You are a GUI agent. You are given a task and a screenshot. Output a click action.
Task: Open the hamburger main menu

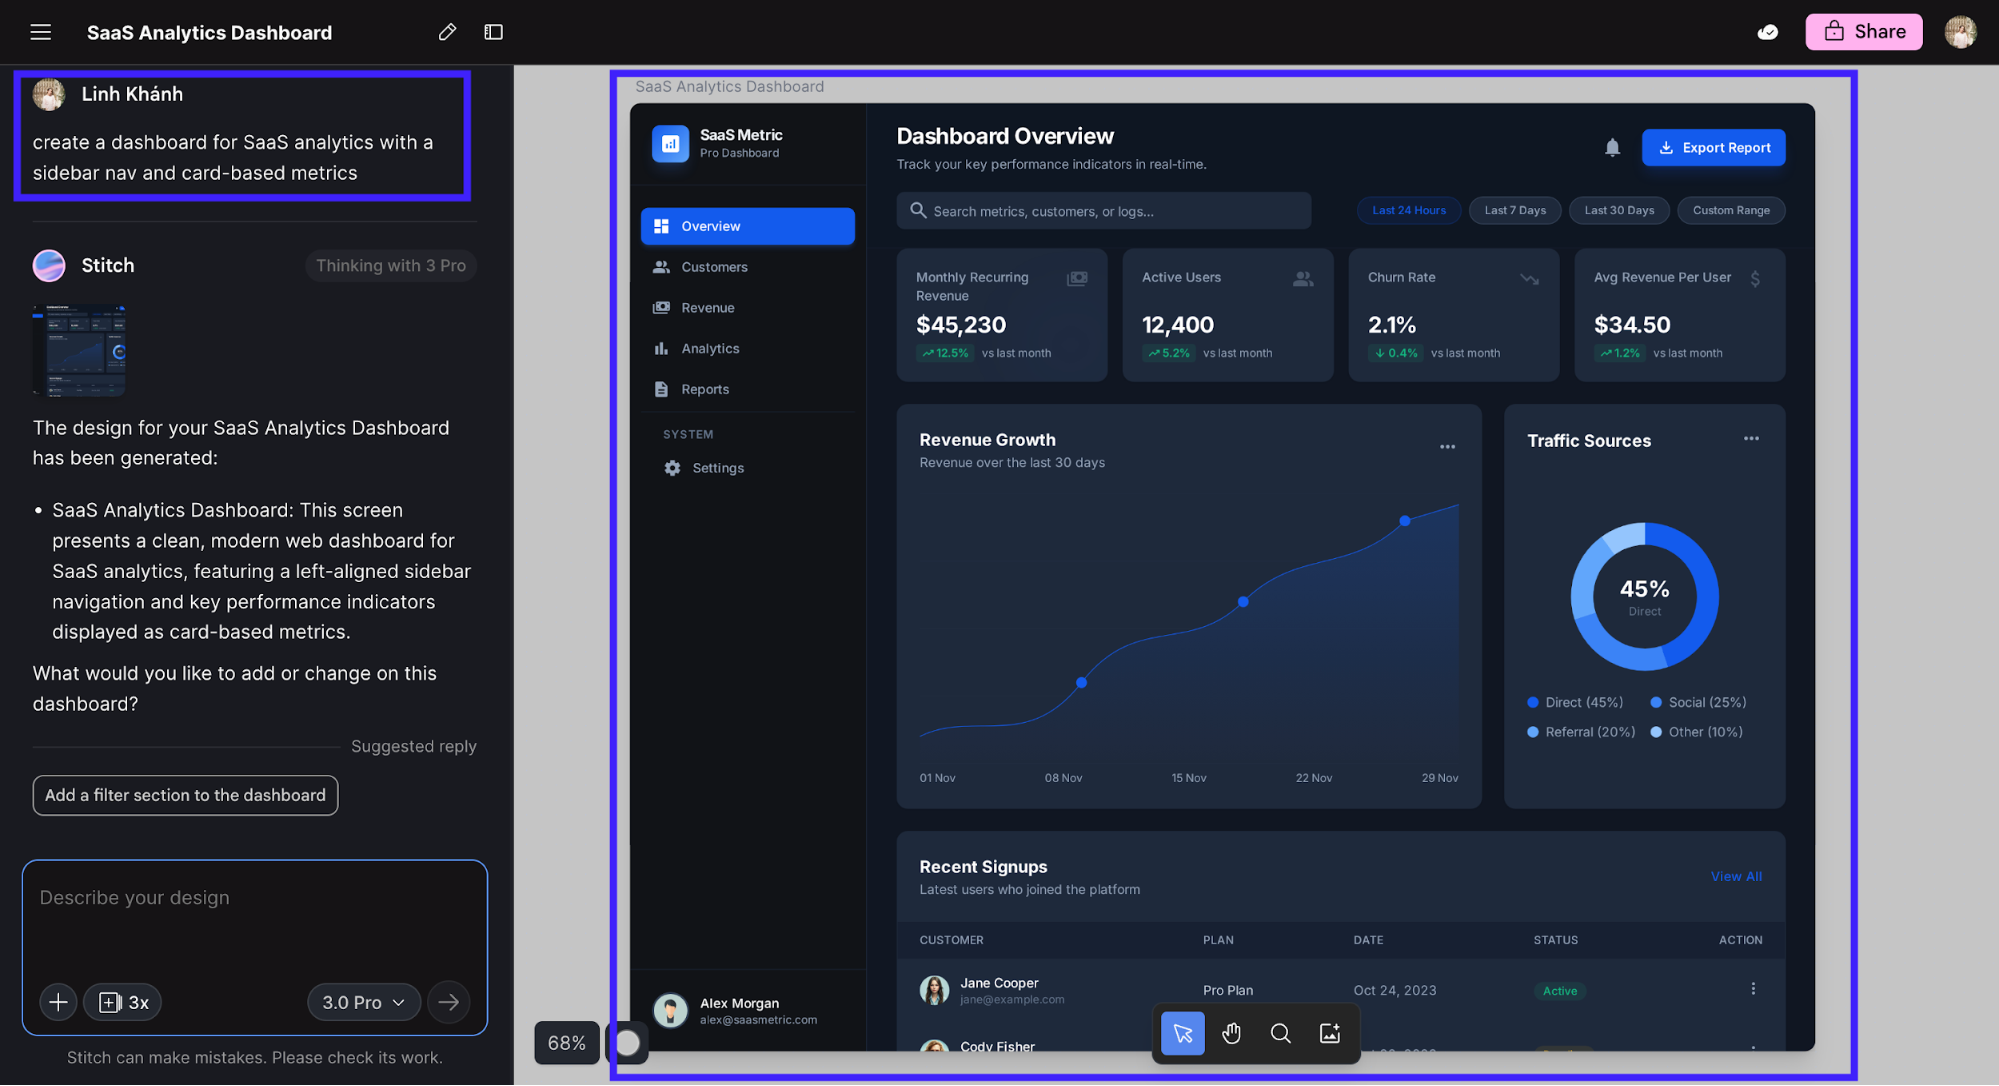pyautogui.click(x=40, y=32)
